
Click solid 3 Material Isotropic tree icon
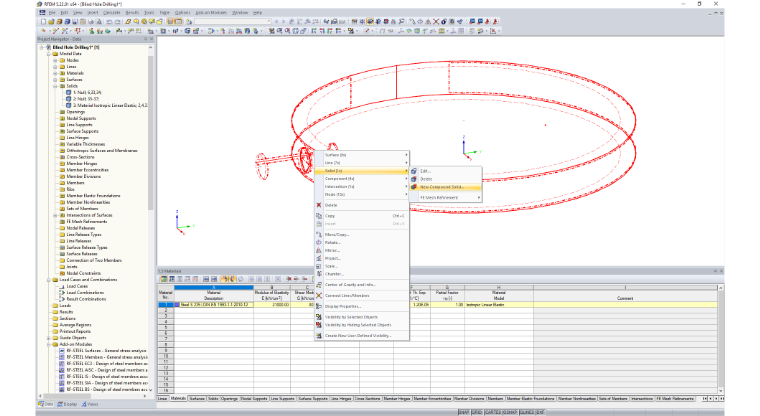click(68, 105)
